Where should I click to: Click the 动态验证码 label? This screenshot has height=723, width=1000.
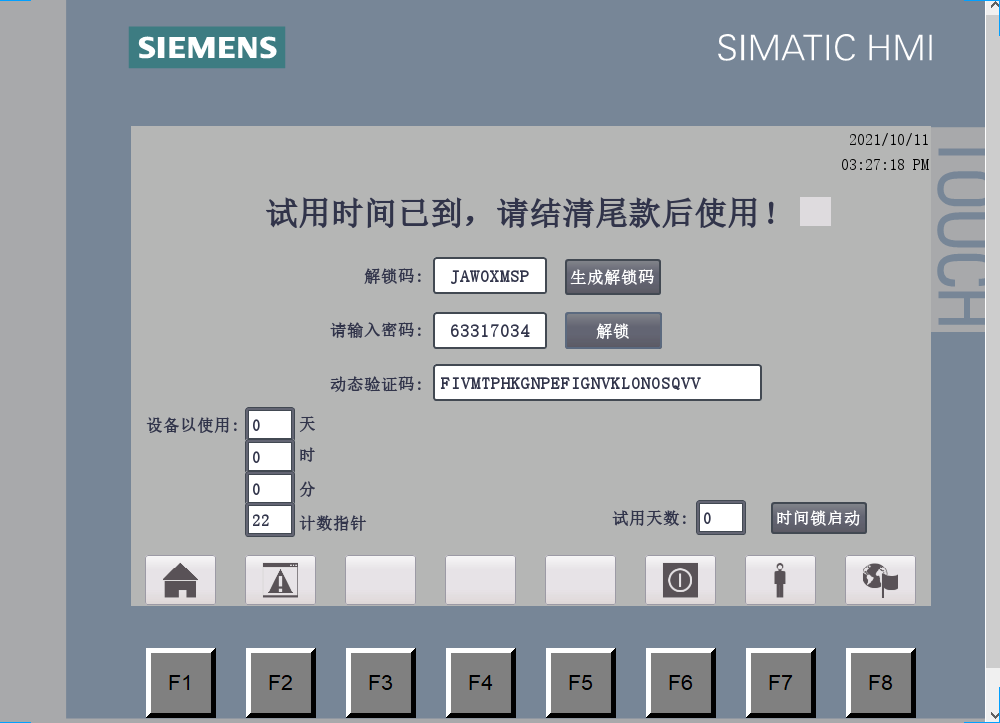tap(376, 384)
